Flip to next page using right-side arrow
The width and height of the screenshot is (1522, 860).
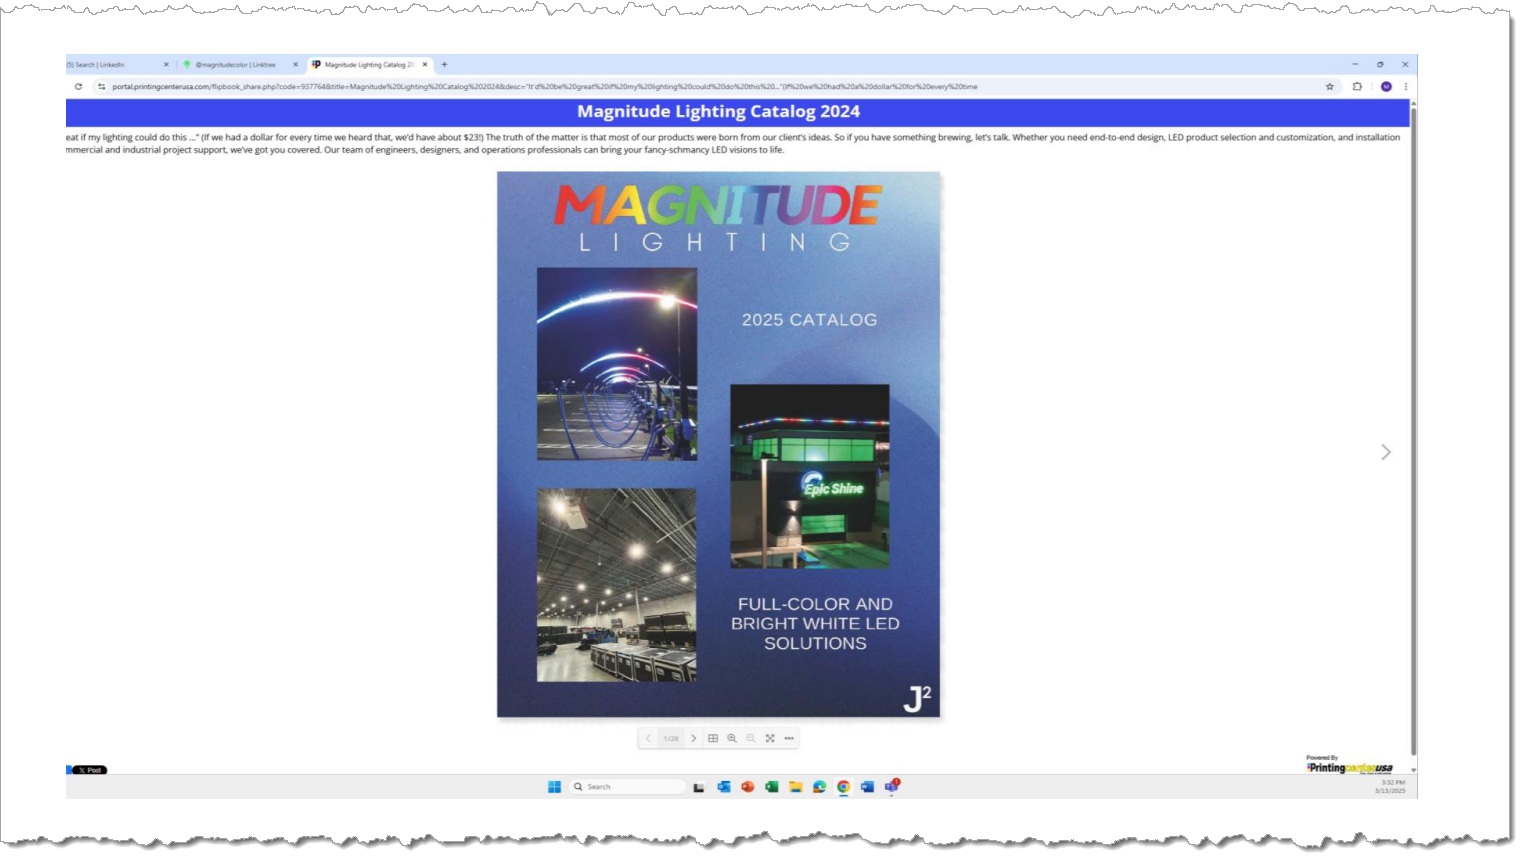[1386, 453]
